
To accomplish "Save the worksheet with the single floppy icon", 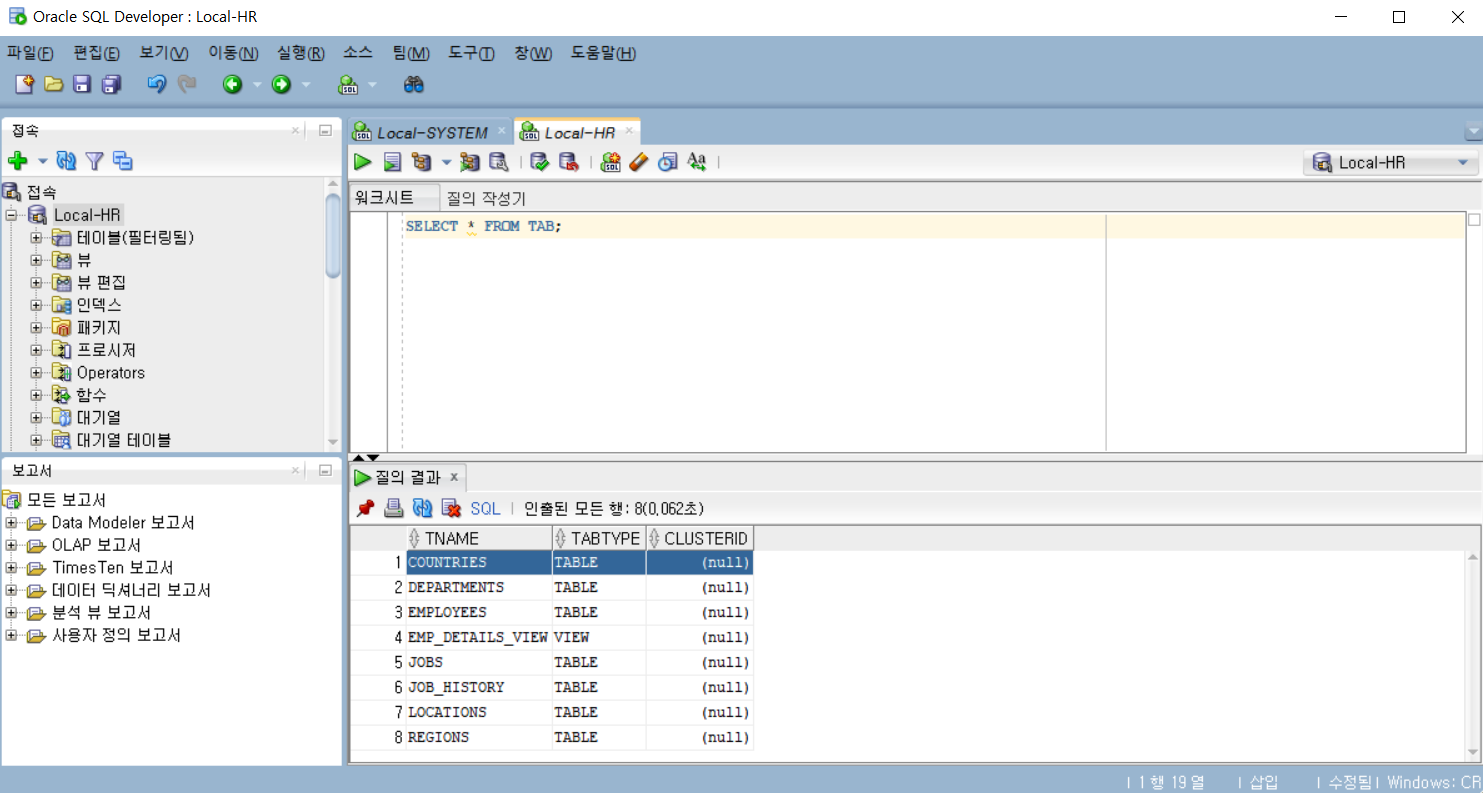I will (82, 85).
